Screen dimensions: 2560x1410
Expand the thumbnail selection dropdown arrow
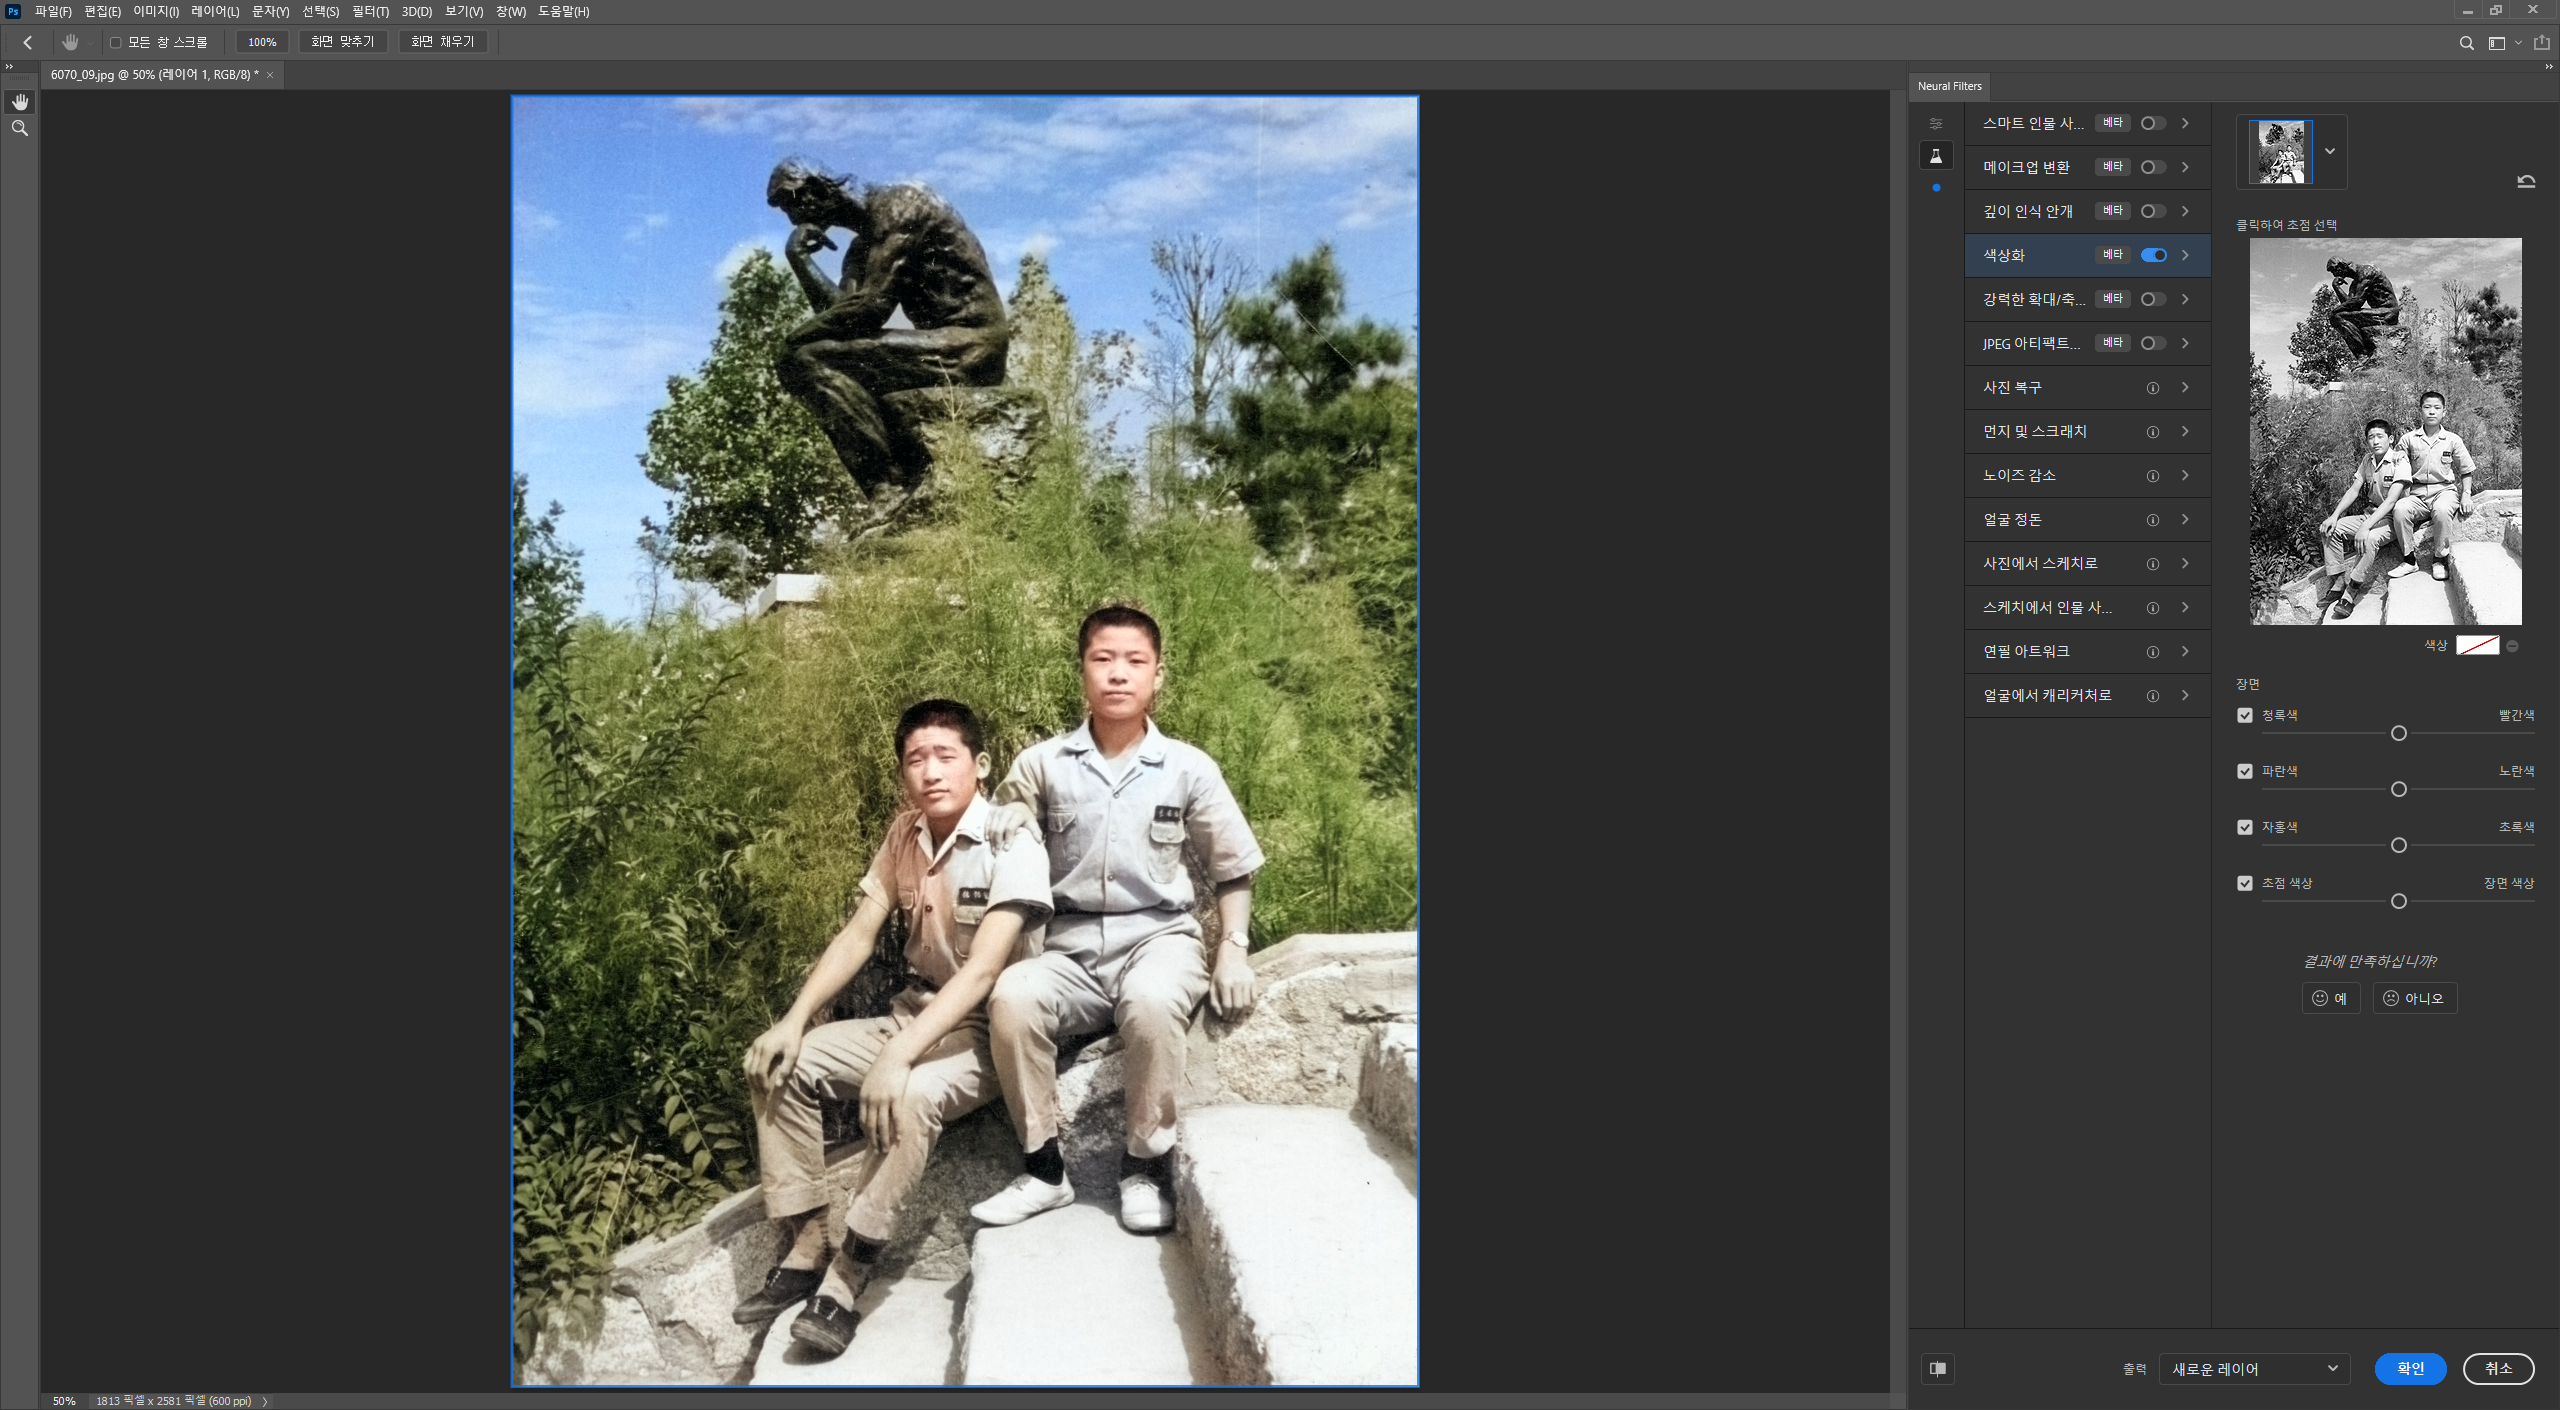[2330, 151]
